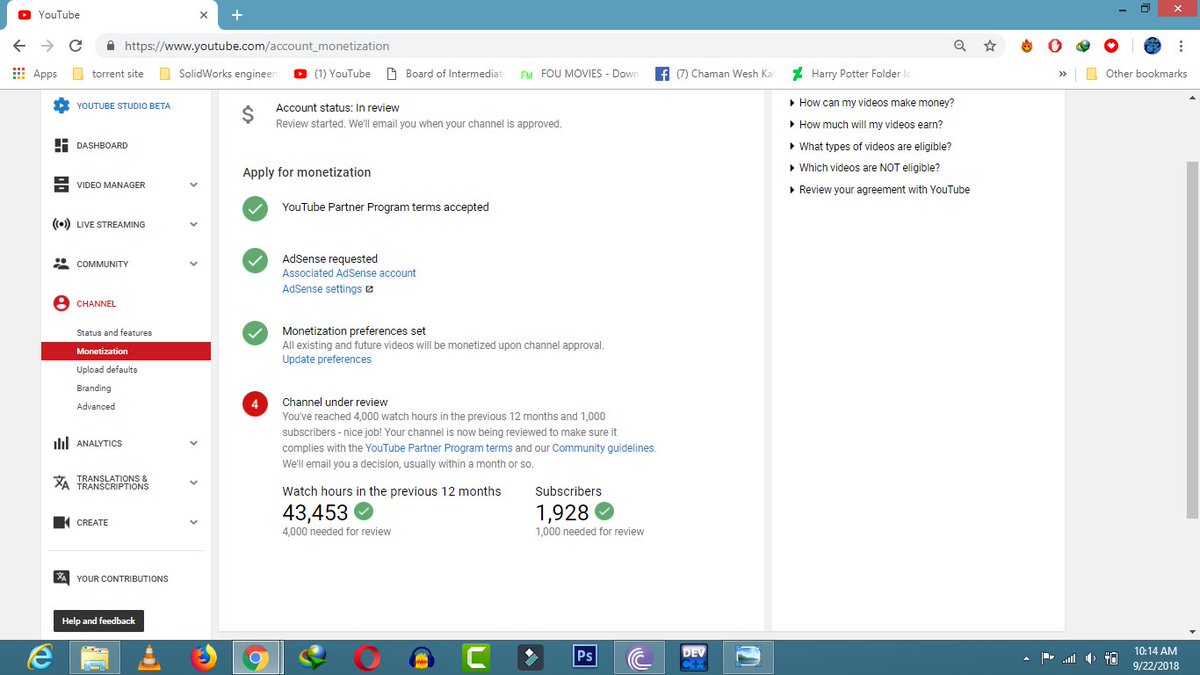1200x675 pixels.
Task: Open the Community guidelines link
Action: 603,448
